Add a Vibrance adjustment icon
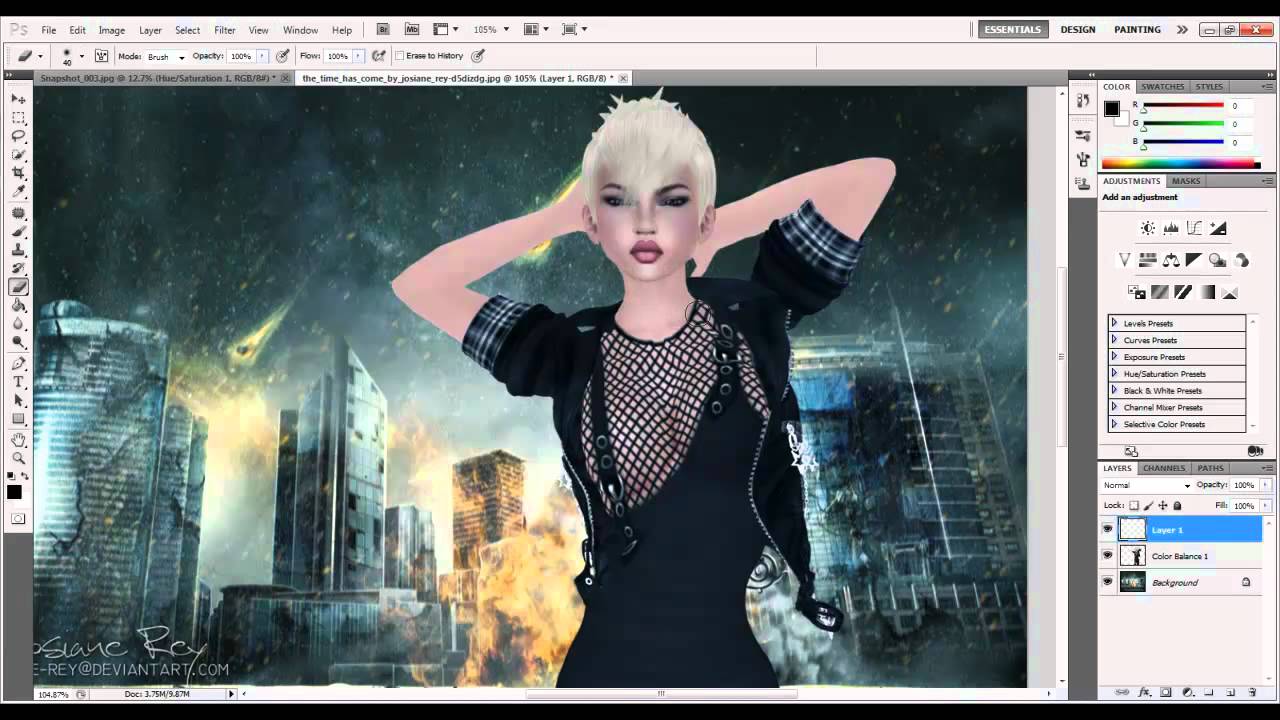 (x=1124, y=260)
